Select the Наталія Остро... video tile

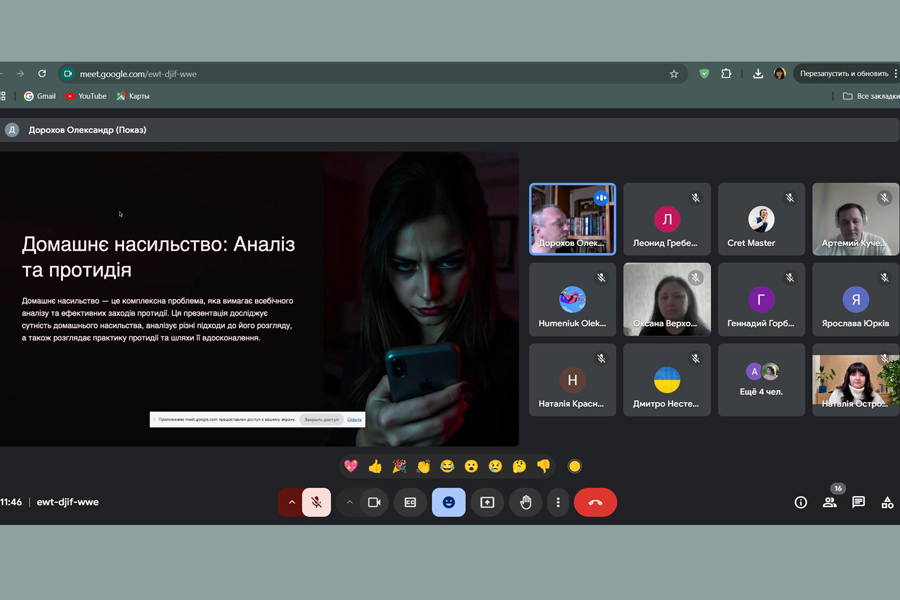[x=856, y=380]
